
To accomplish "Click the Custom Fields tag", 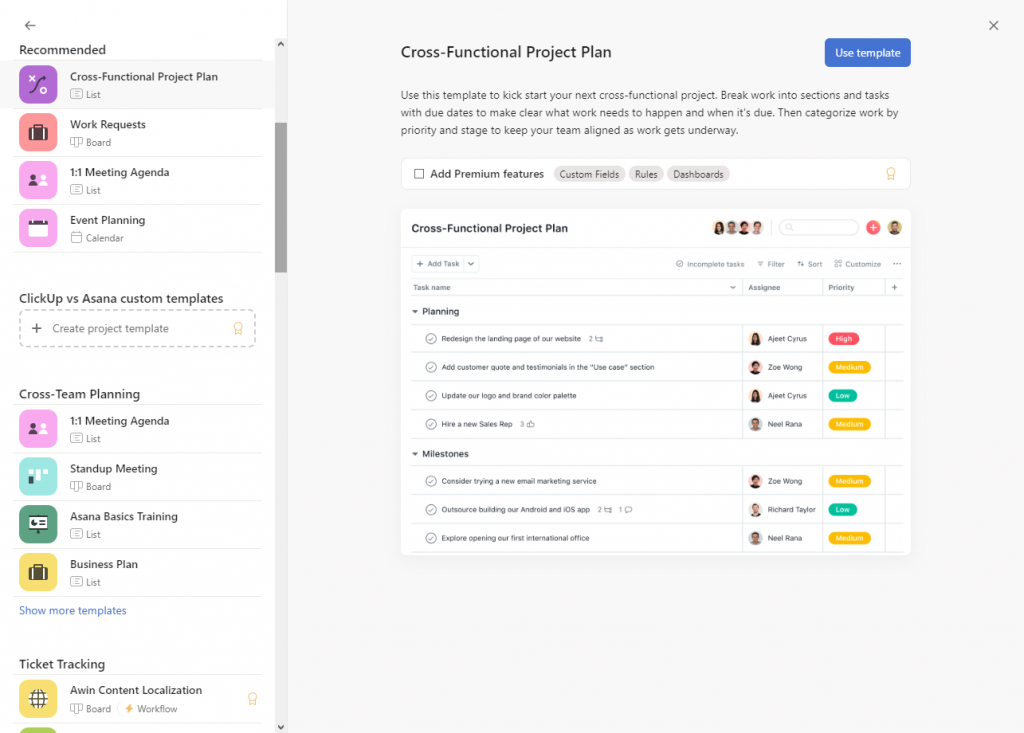I will [x=589, y=174].
